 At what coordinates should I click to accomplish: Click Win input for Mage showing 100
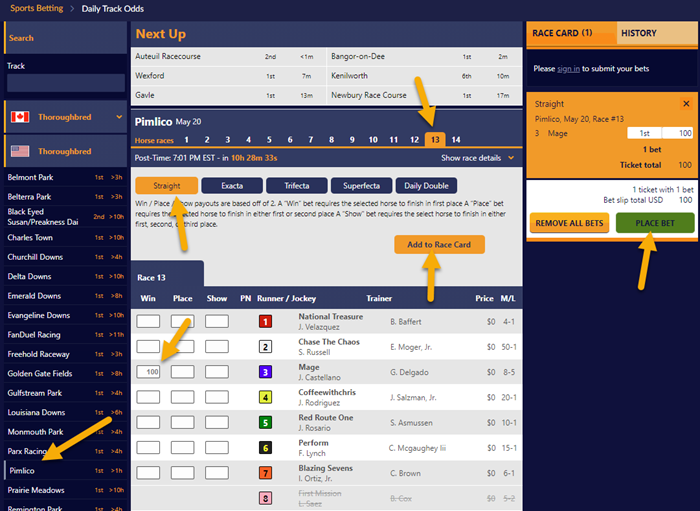(x=148, y=372)
